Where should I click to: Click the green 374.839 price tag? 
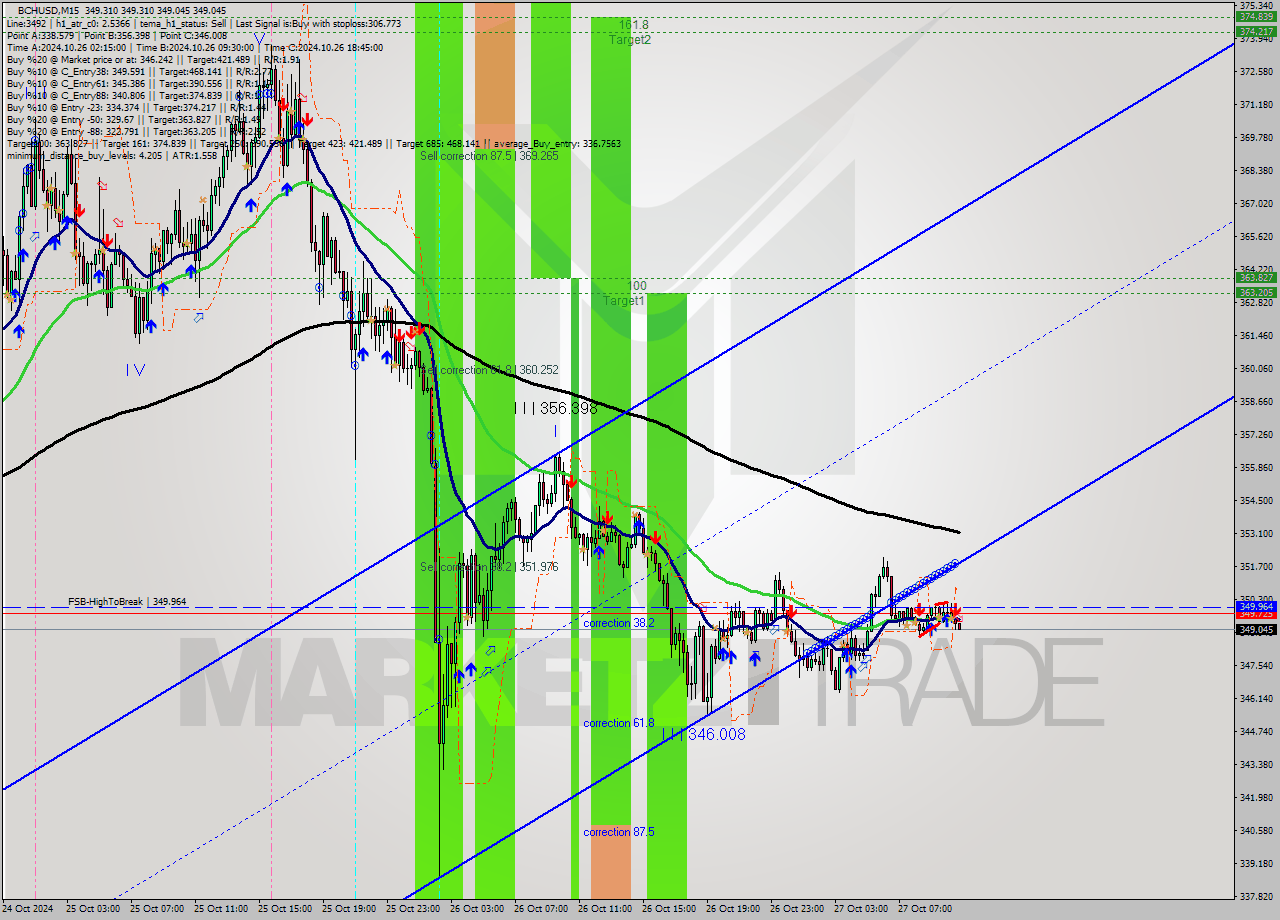click(x=1256, y=16)
